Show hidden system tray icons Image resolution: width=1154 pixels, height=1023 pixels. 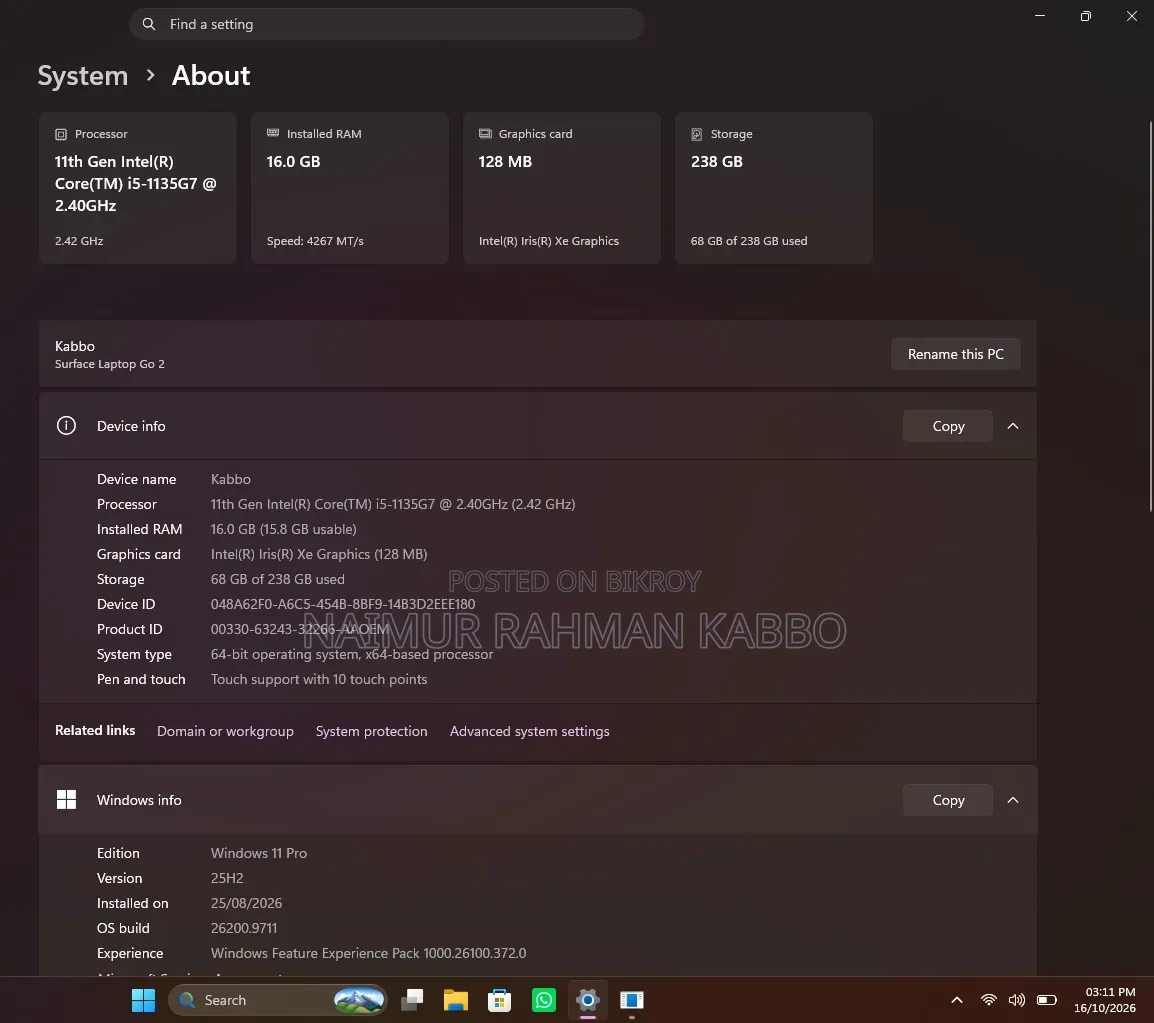tap(957, 999)
